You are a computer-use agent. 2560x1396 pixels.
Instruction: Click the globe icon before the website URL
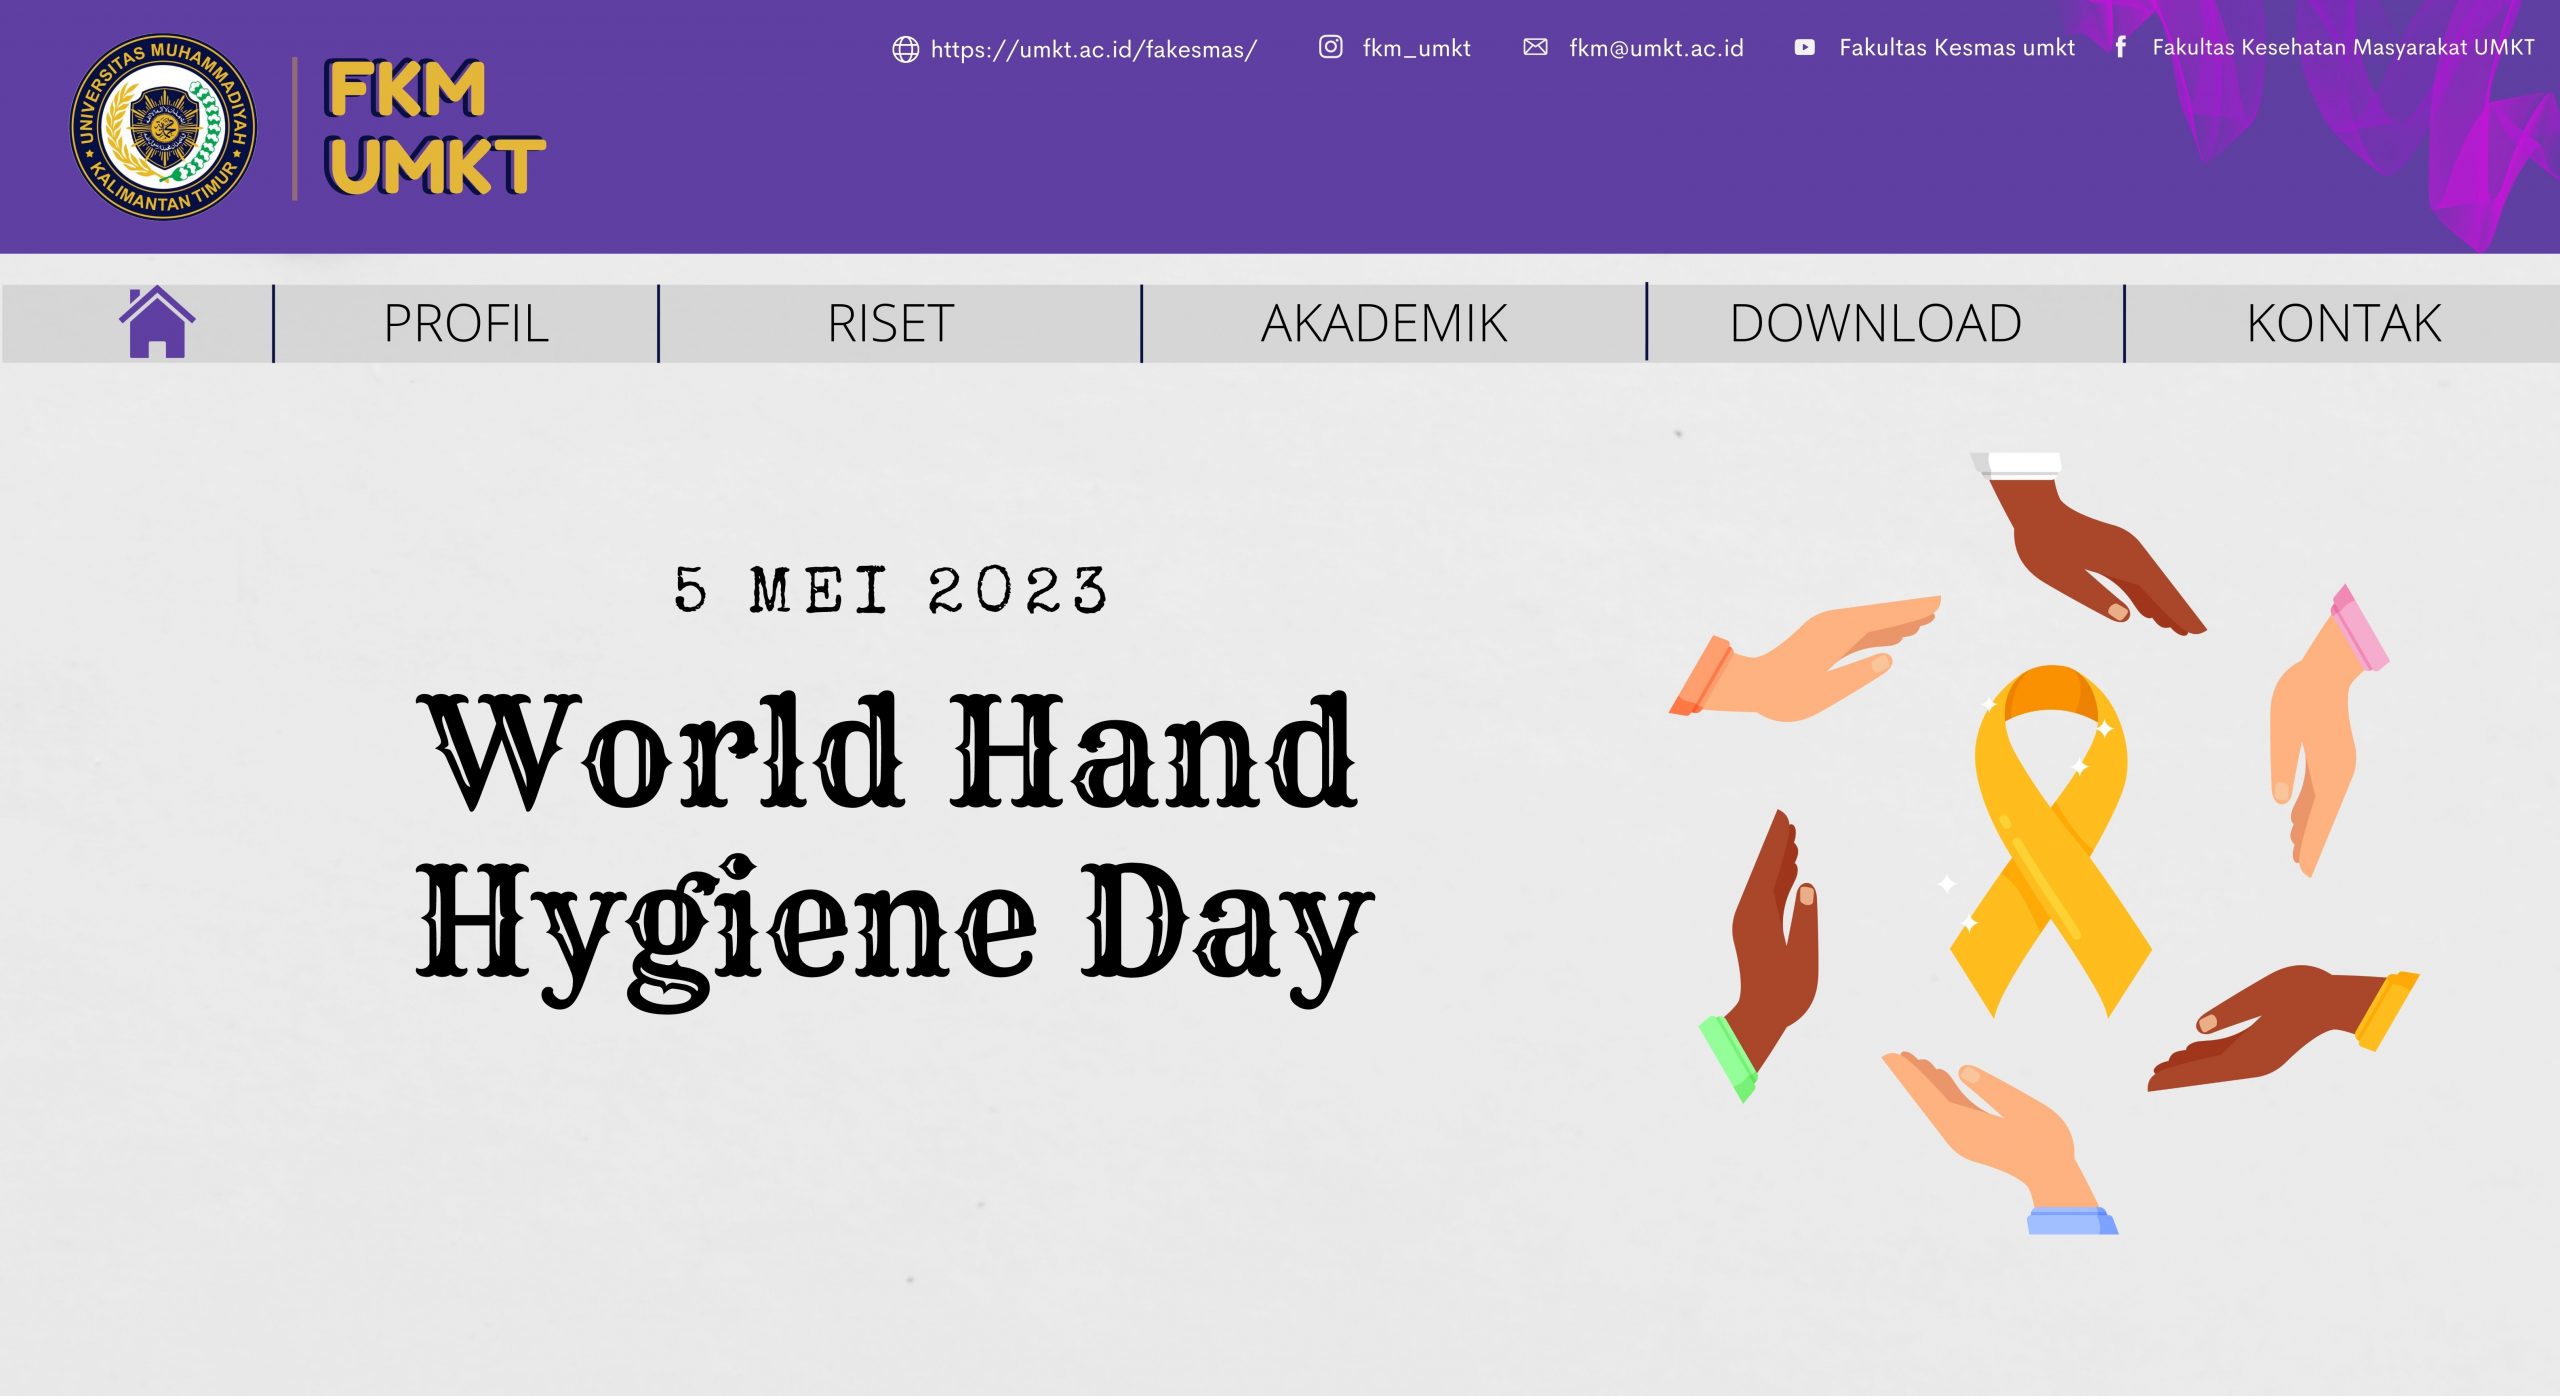click(x=905, y=47)
